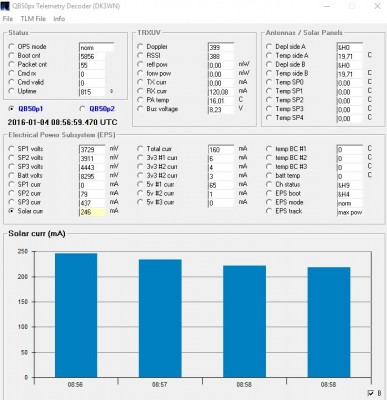Viewport: 387px width, 400px height.
Task: Select the OPS mode radio button
Action: coord(12,47)
